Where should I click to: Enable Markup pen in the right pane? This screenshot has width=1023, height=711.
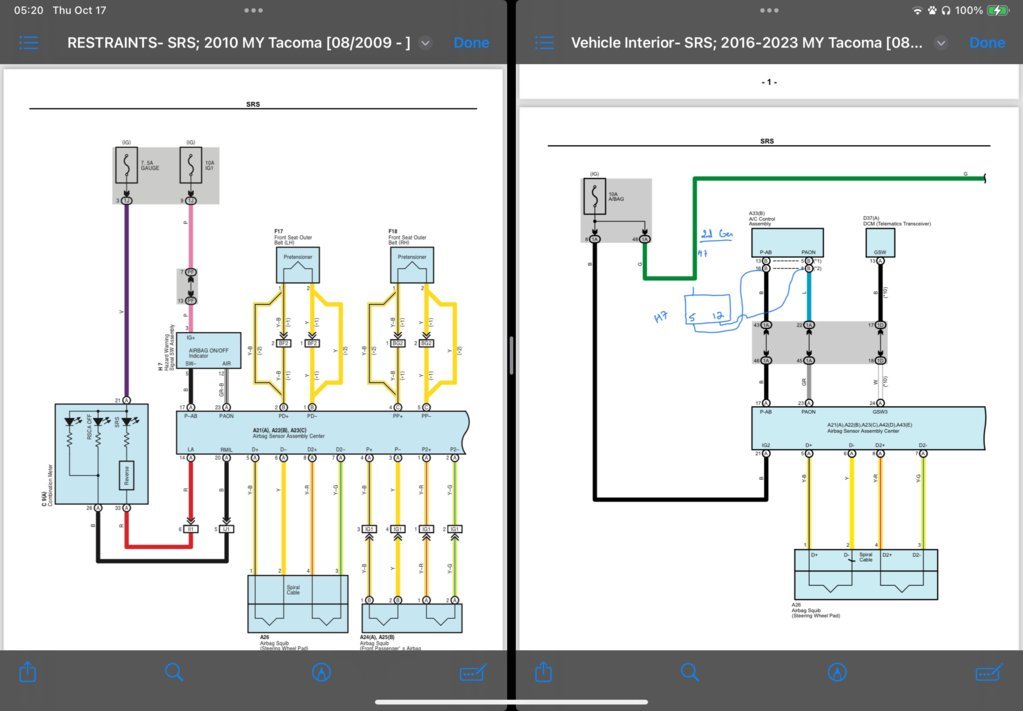(837, 673)
